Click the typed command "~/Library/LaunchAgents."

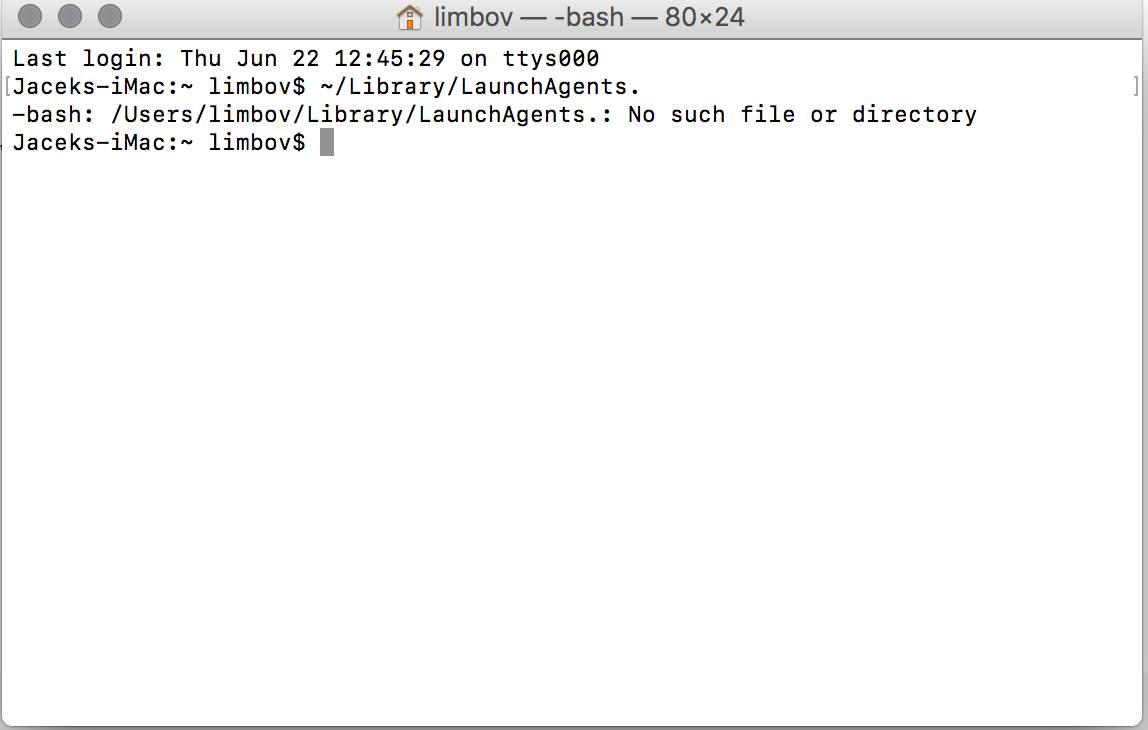coord(480,87)
